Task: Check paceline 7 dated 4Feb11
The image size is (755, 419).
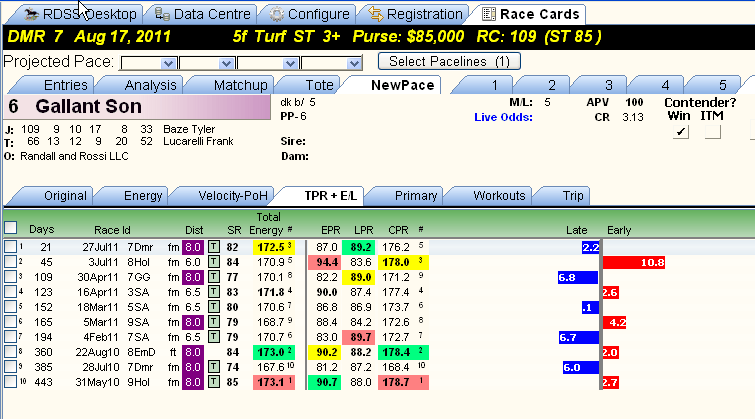Action: (10, 337)
